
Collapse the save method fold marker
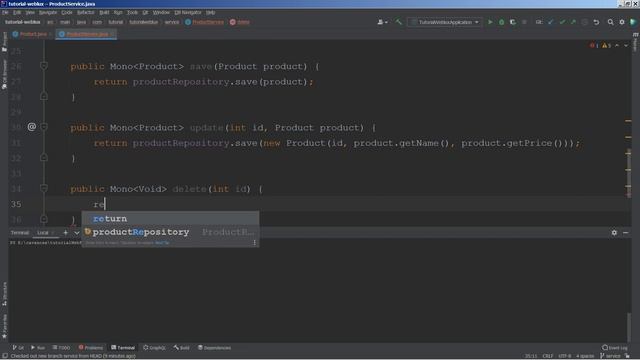click(x=44, y=66)
